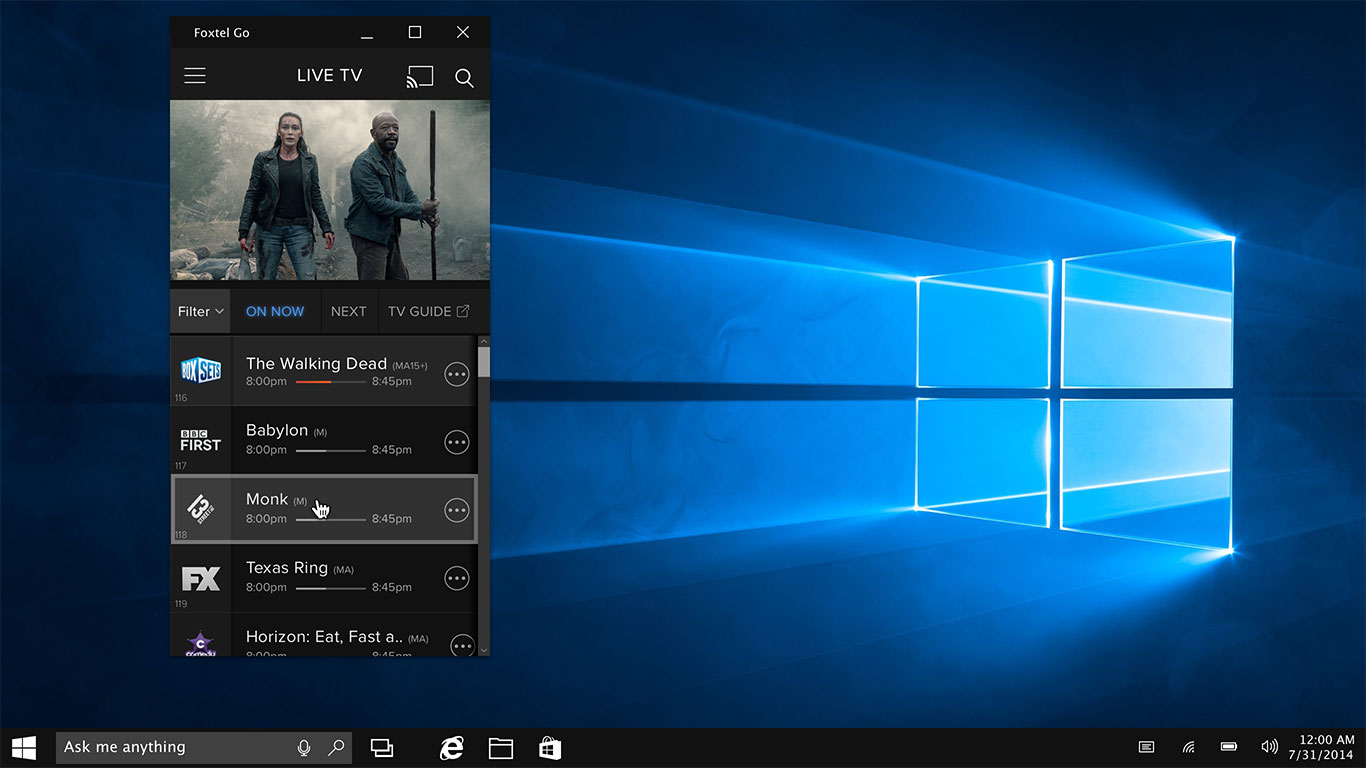Screen dimensions: 1366x768
Task: Open more options for Horizon: Eat, Fast
Action: click(x=462, y=646)
